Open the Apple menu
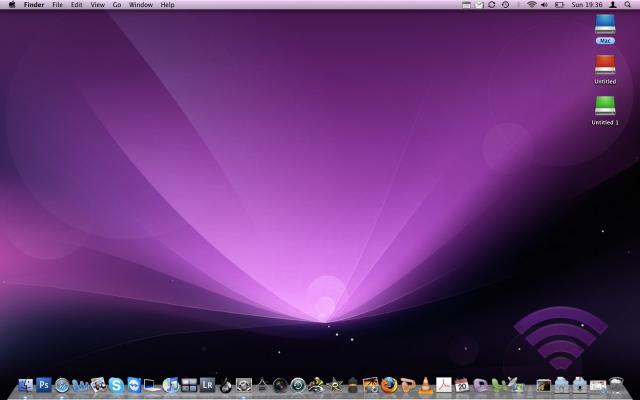Viewport: 640px width, 400px height. click(11, 4)
